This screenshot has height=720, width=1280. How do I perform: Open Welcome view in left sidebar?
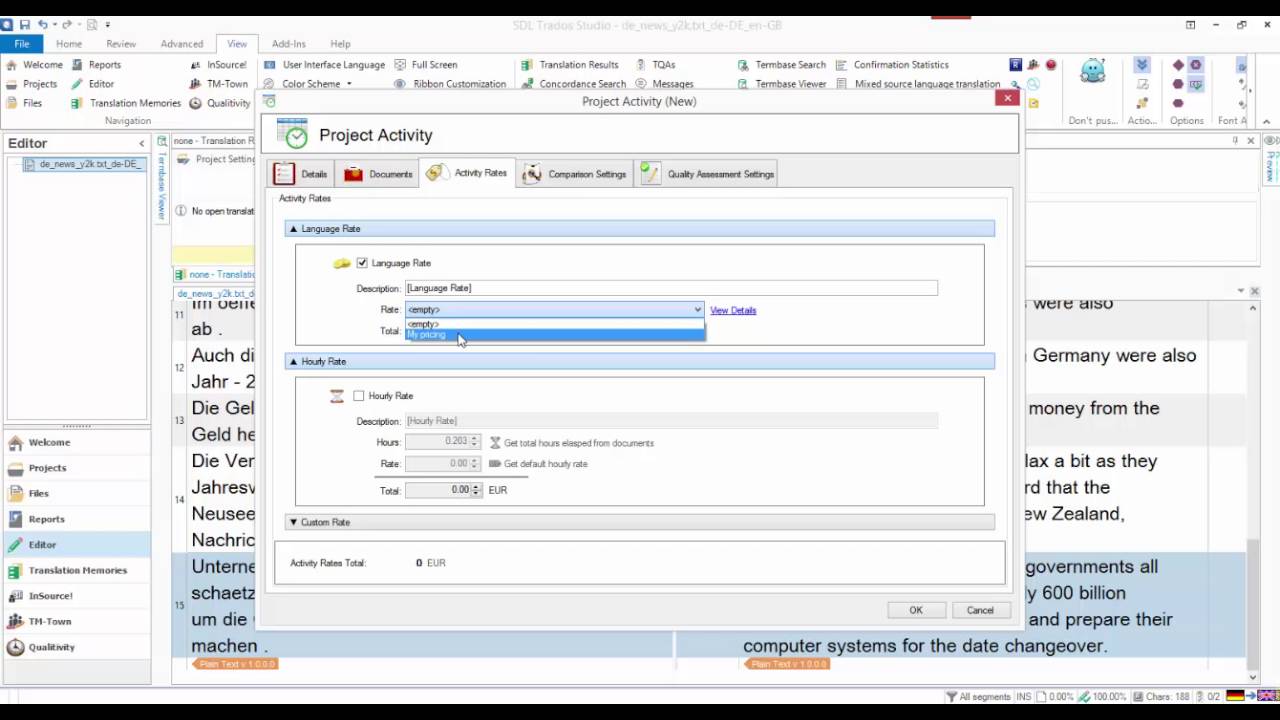pyautogui.click(x=75, y=442)
